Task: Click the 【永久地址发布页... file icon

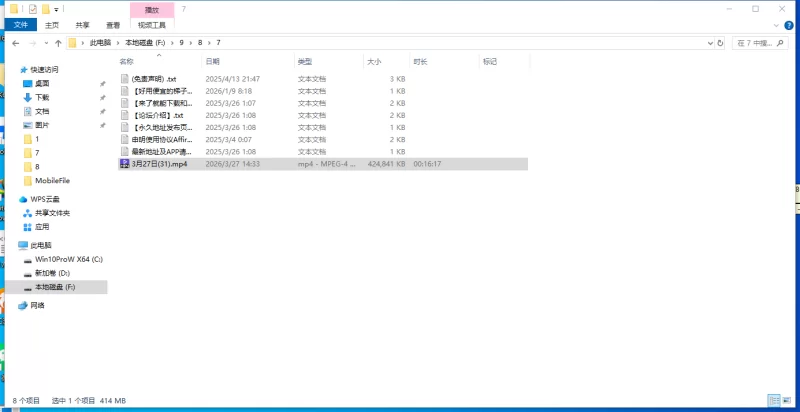Action: pyautogui.click(x=124, y=127)
